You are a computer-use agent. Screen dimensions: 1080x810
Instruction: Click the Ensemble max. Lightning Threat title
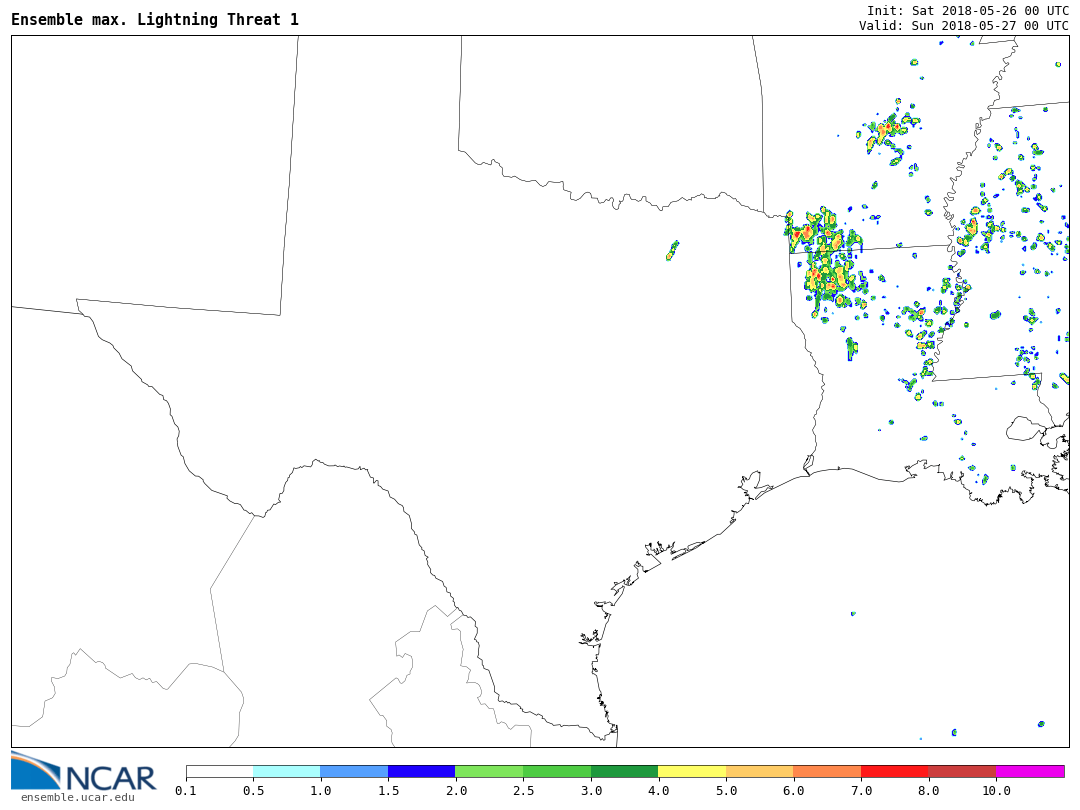(x=155, y=20)
